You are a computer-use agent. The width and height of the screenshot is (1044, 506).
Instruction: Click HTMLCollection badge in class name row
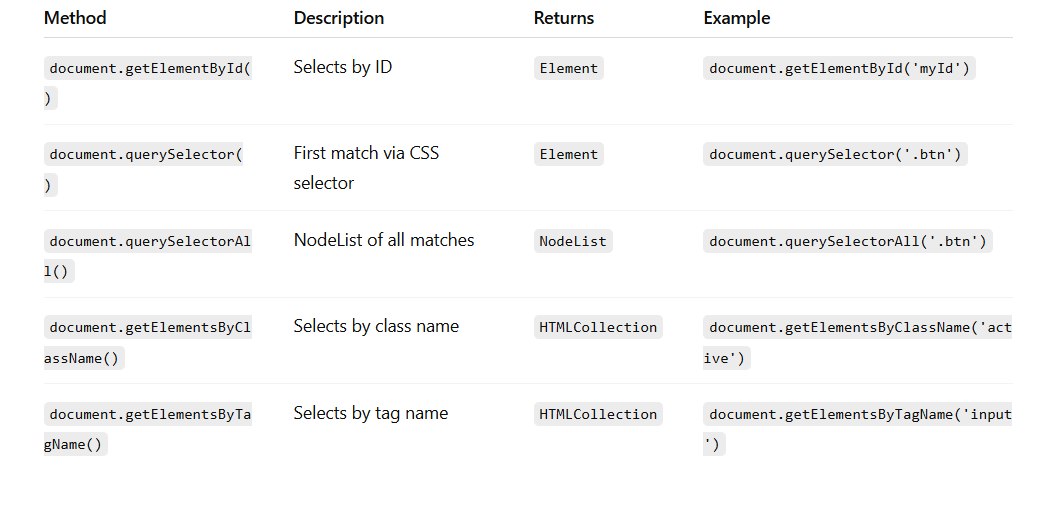click(x=598, y=328)
